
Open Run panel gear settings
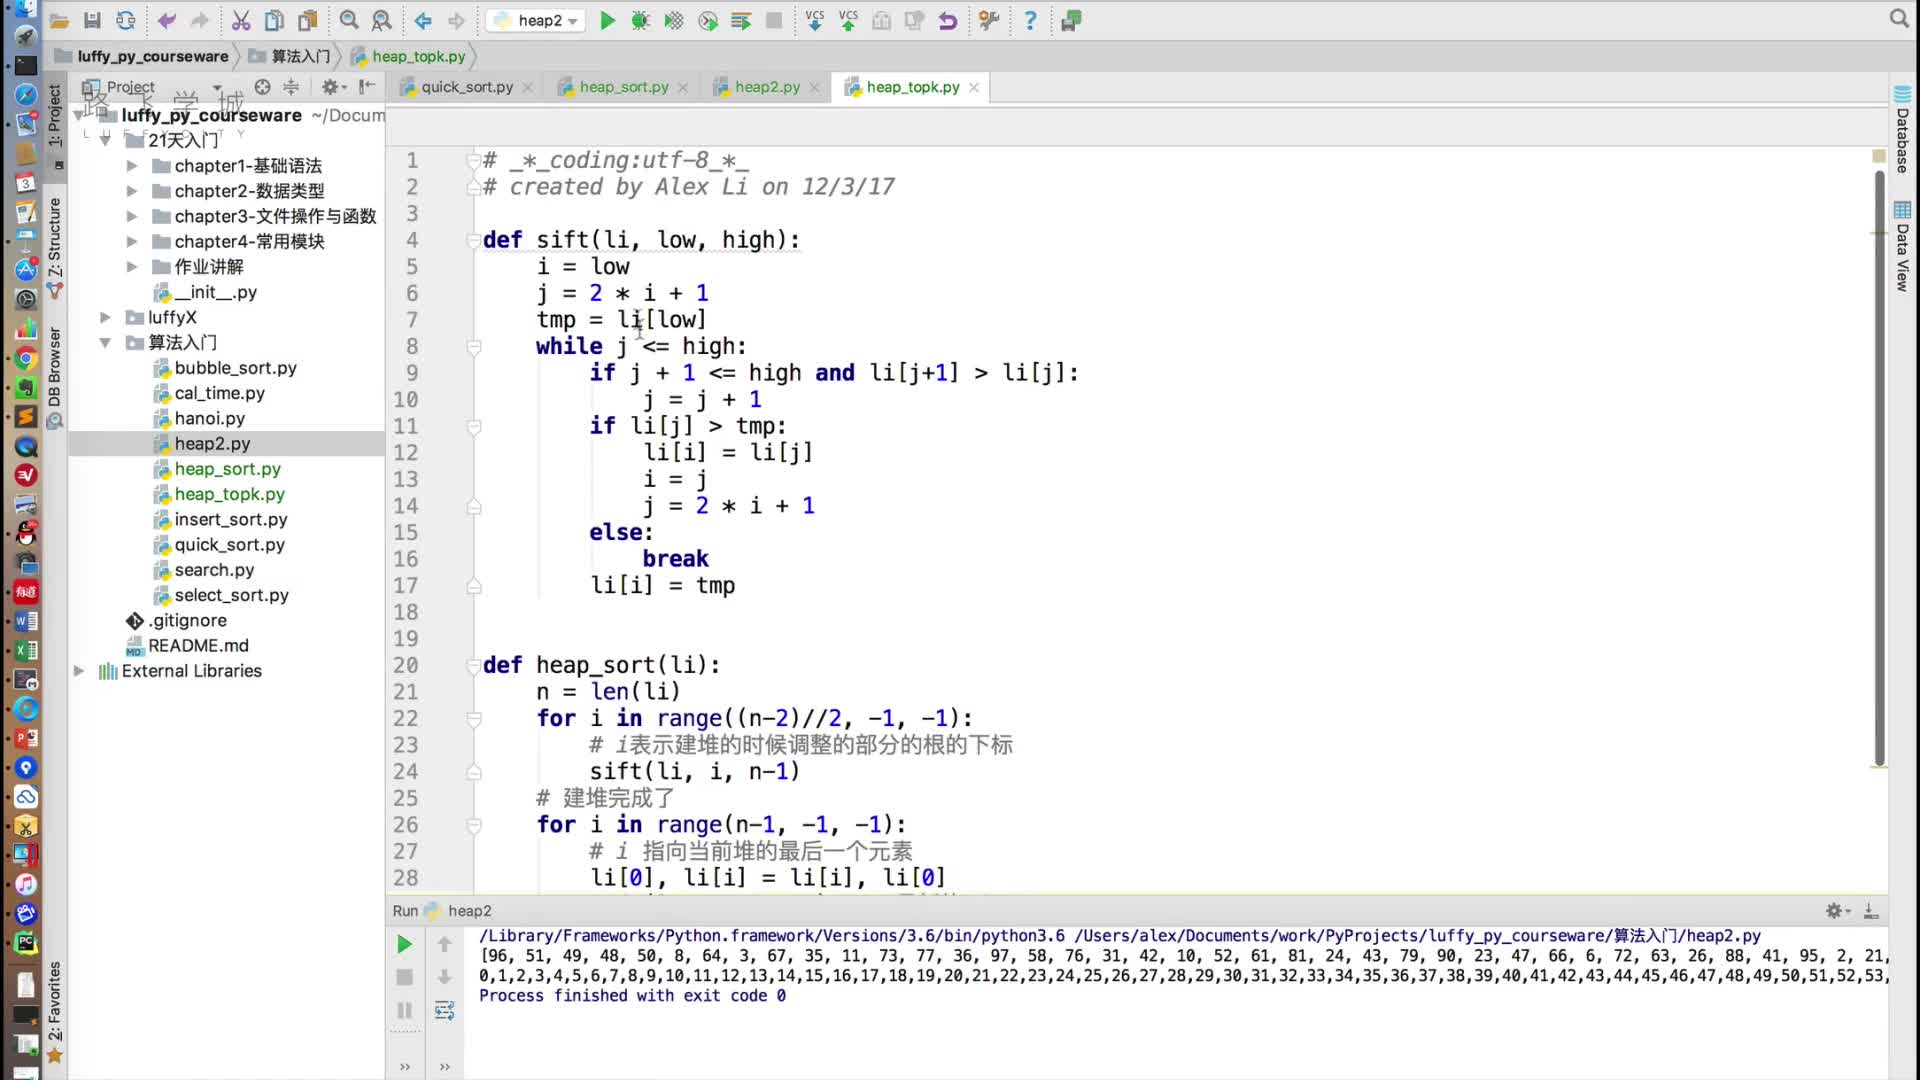[1836, 911]
